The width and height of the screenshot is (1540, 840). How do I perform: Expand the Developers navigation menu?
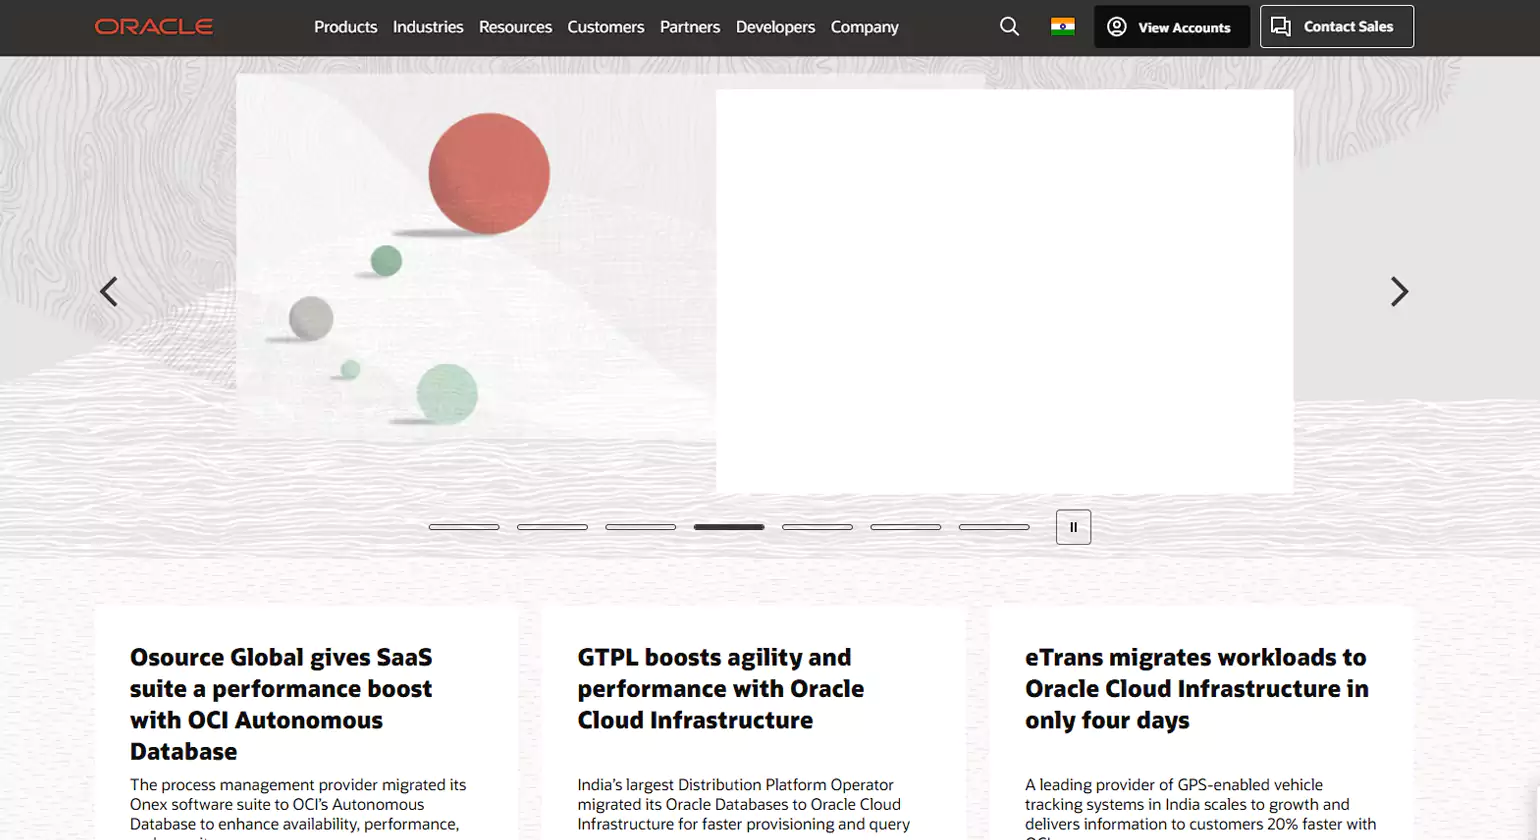pos(775,27)
